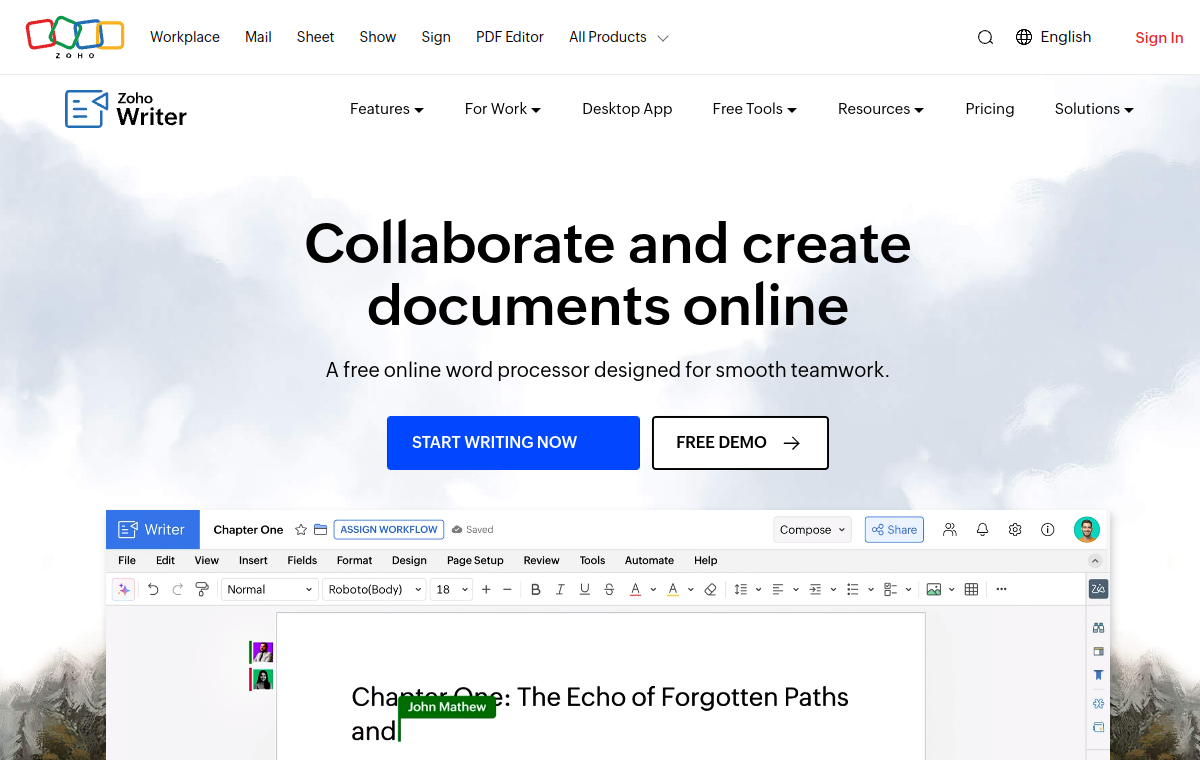Click the Zia assistant icon in sidebar
Image resolution: width=1200 pixels, height=760 pixels.
(1098, 589)
